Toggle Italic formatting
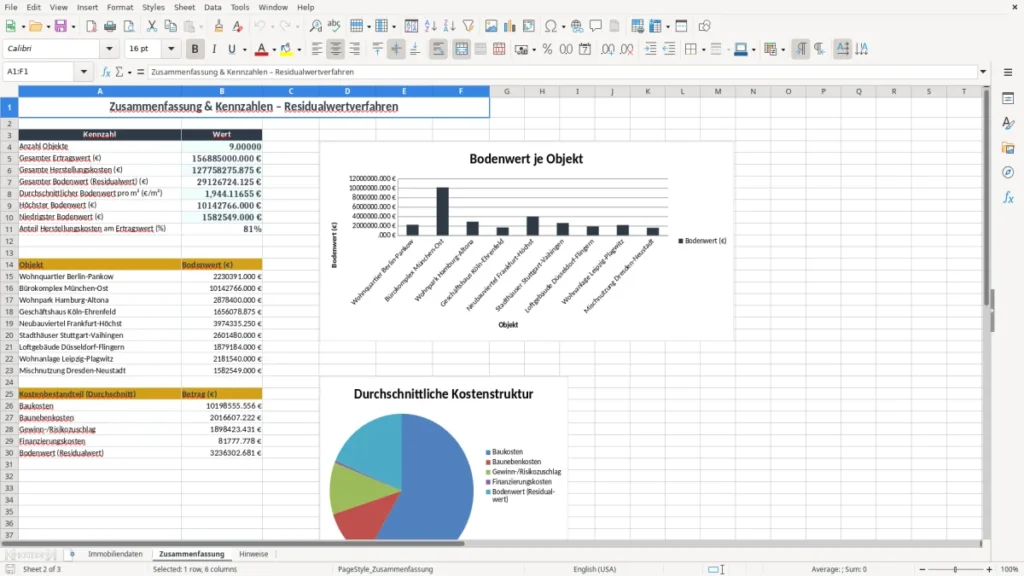The width and height of the screenshot is (1024, 576). (x=214, y=49)
